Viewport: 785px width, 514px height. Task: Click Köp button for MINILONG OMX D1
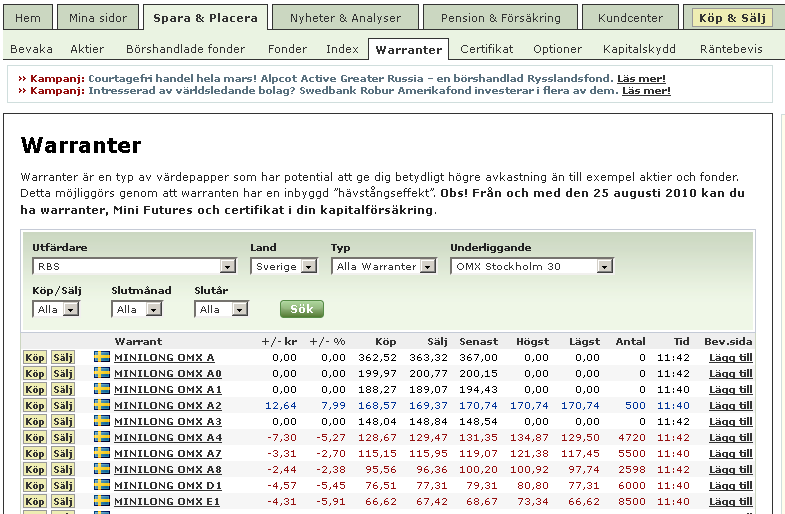35,485
